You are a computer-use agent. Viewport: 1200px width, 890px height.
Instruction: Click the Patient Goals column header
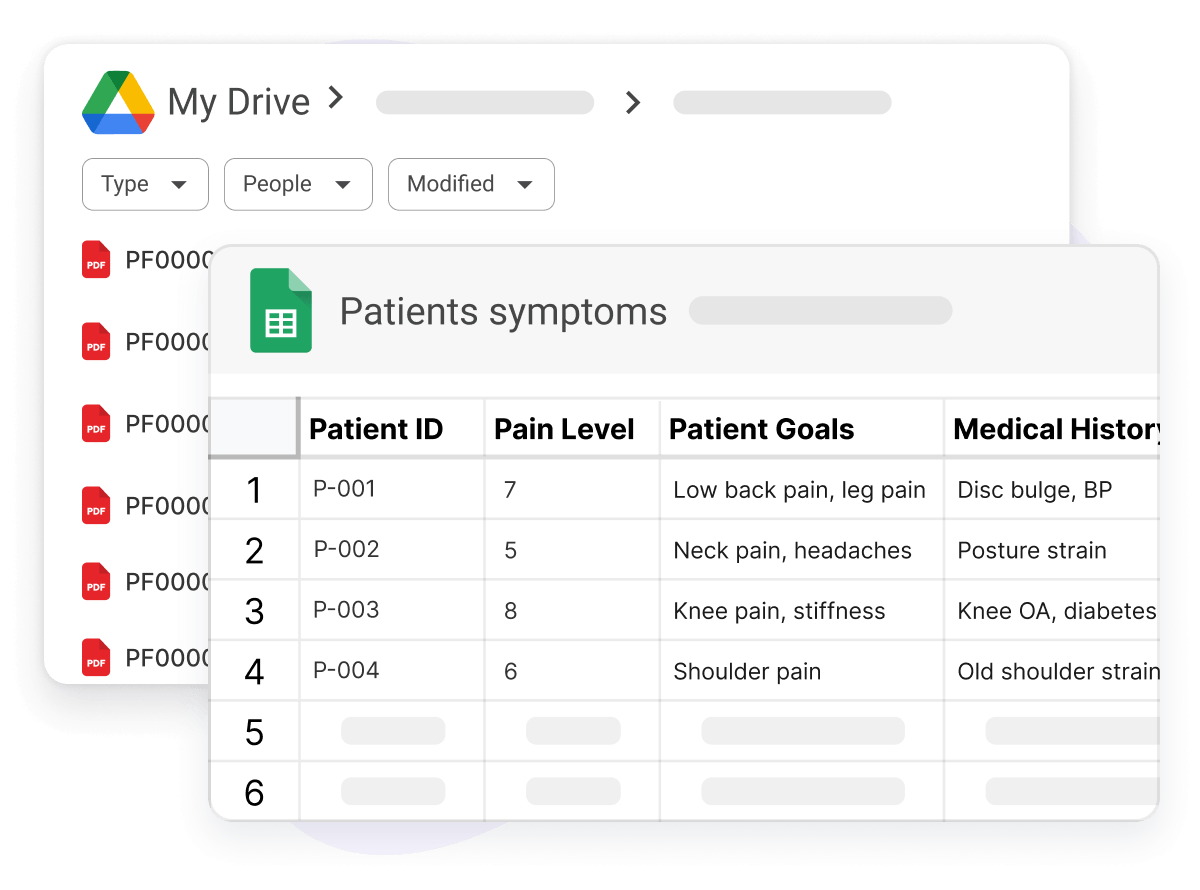761,429
